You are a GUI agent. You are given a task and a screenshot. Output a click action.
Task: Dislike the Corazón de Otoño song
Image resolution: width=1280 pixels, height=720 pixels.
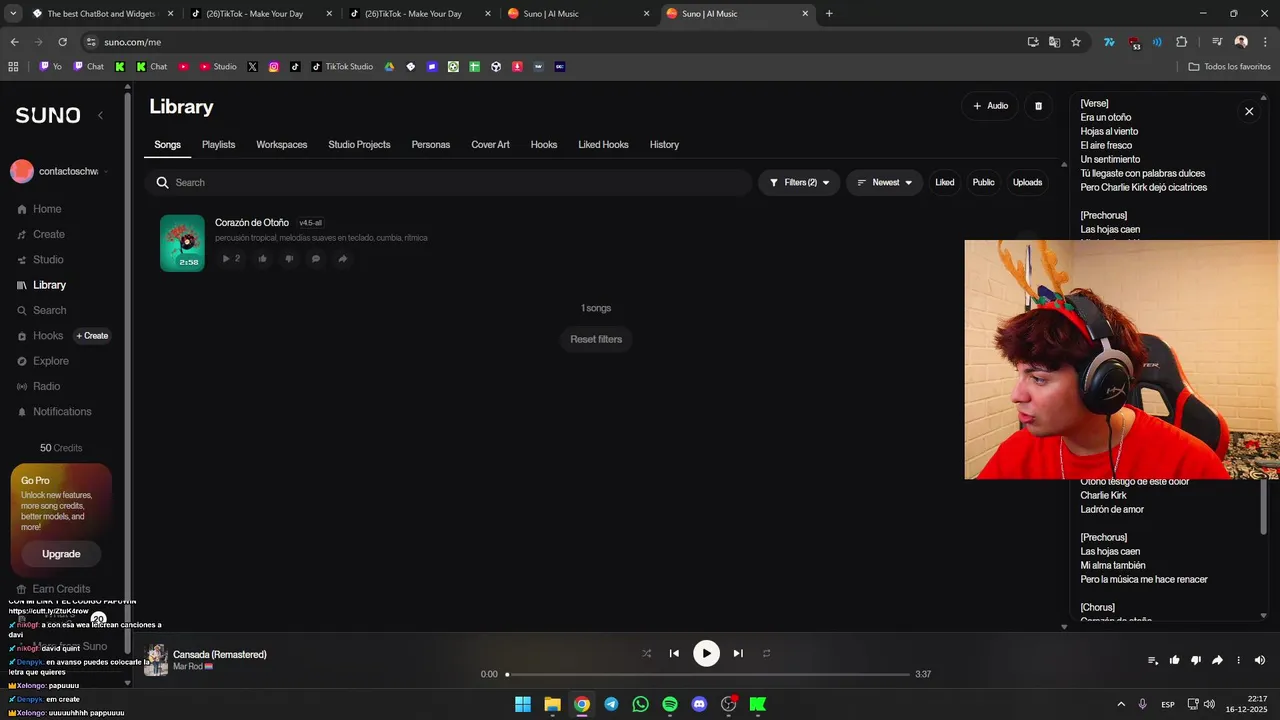coord(289,259)
